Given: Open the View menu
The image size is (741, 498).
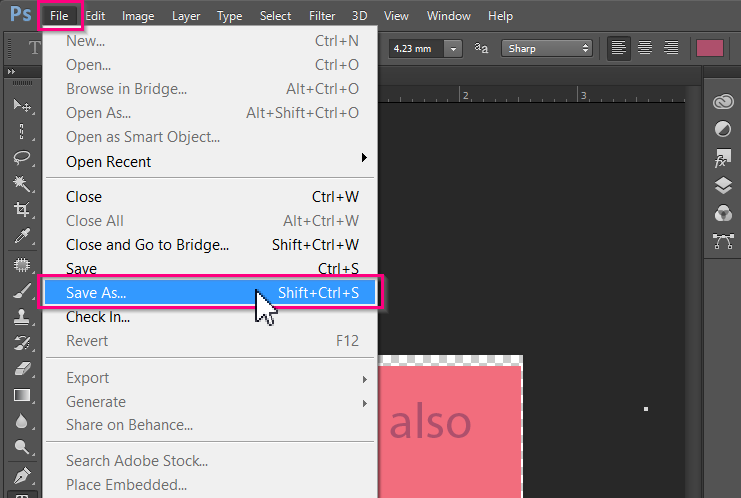Looking at the screenshot, I should [396, 16].
